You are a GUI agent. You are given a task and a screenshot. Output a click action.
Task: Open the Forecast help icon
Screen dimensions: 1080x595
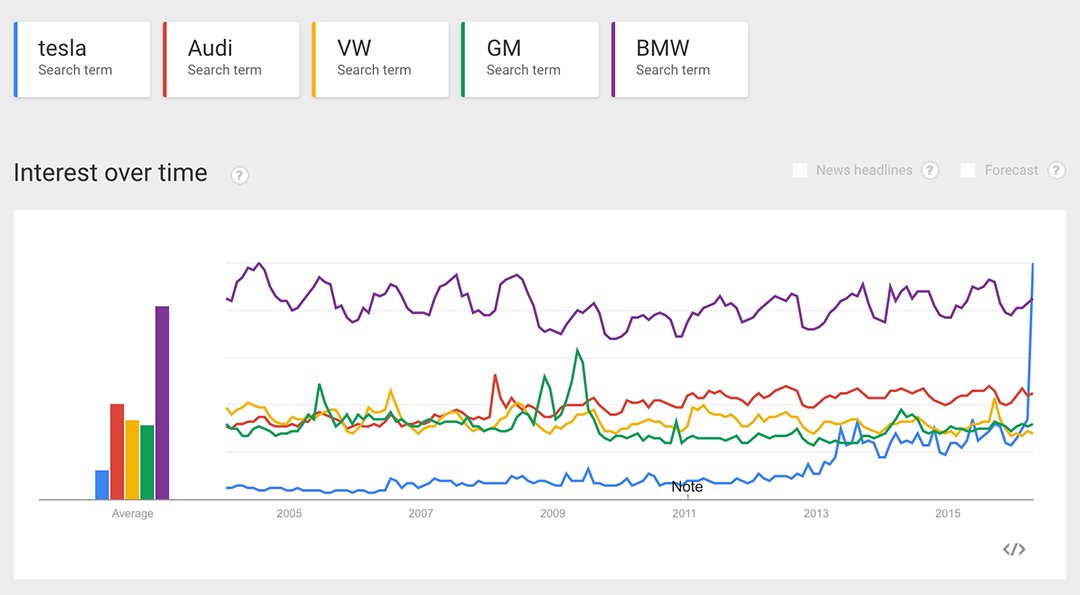(x=1056, y=170)
